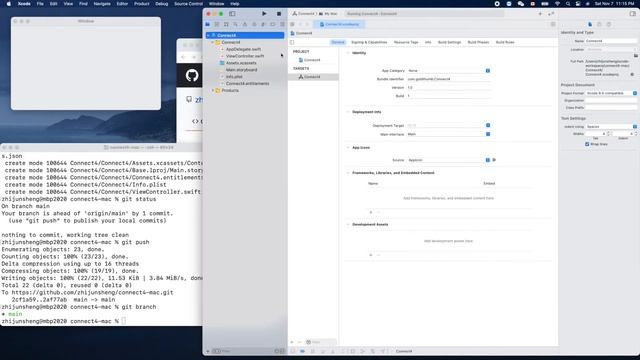Stop the running app in Xcode

coord(279,13)
